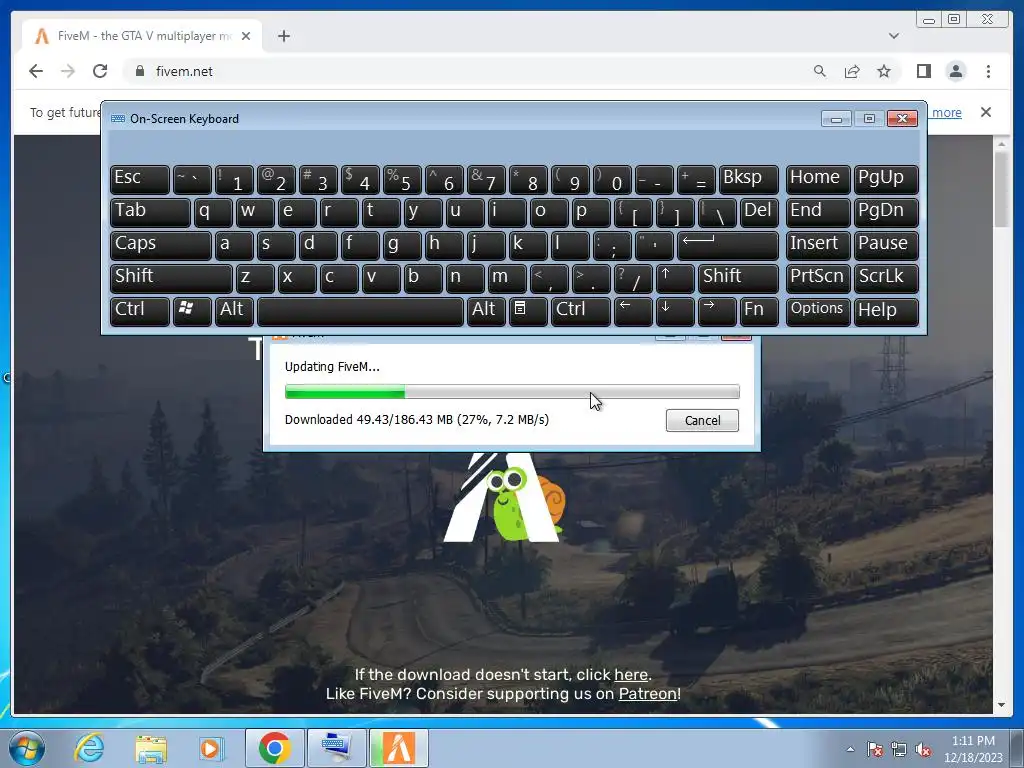Open Chrome three-dot menu
Screen dimensions: 1024x768
click(988, 71)
